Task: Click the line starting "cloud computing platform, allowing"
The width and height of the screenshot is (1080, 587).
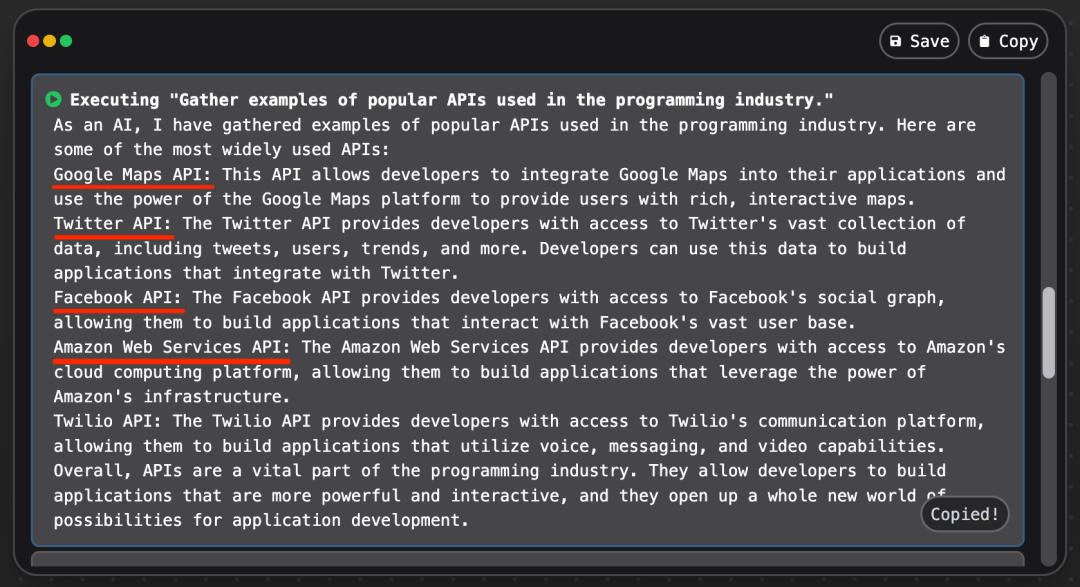Action: tap(490, 372)
